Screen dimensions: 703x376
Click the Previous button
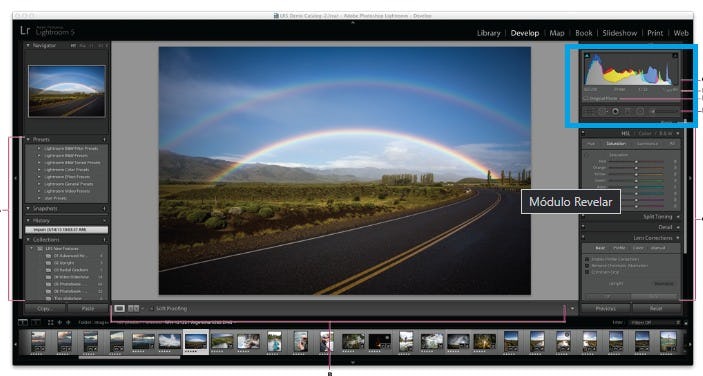[x=606, y=308]
